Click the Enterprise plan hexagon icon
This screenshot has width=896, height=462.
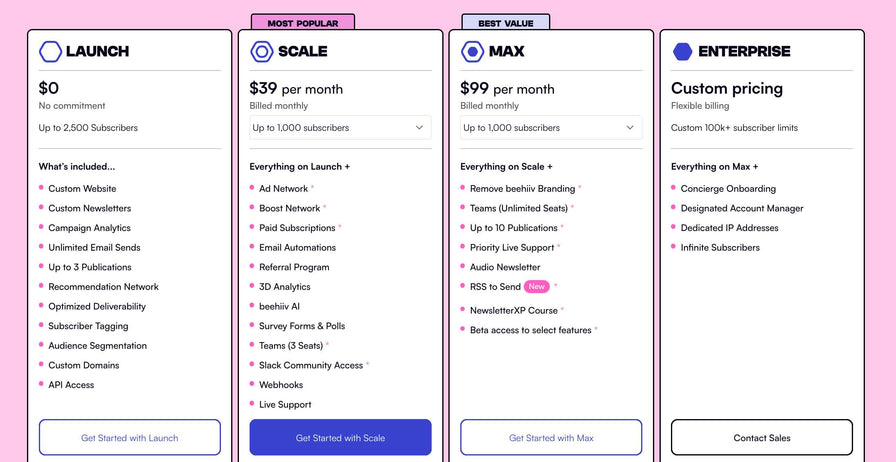(683, 51)
